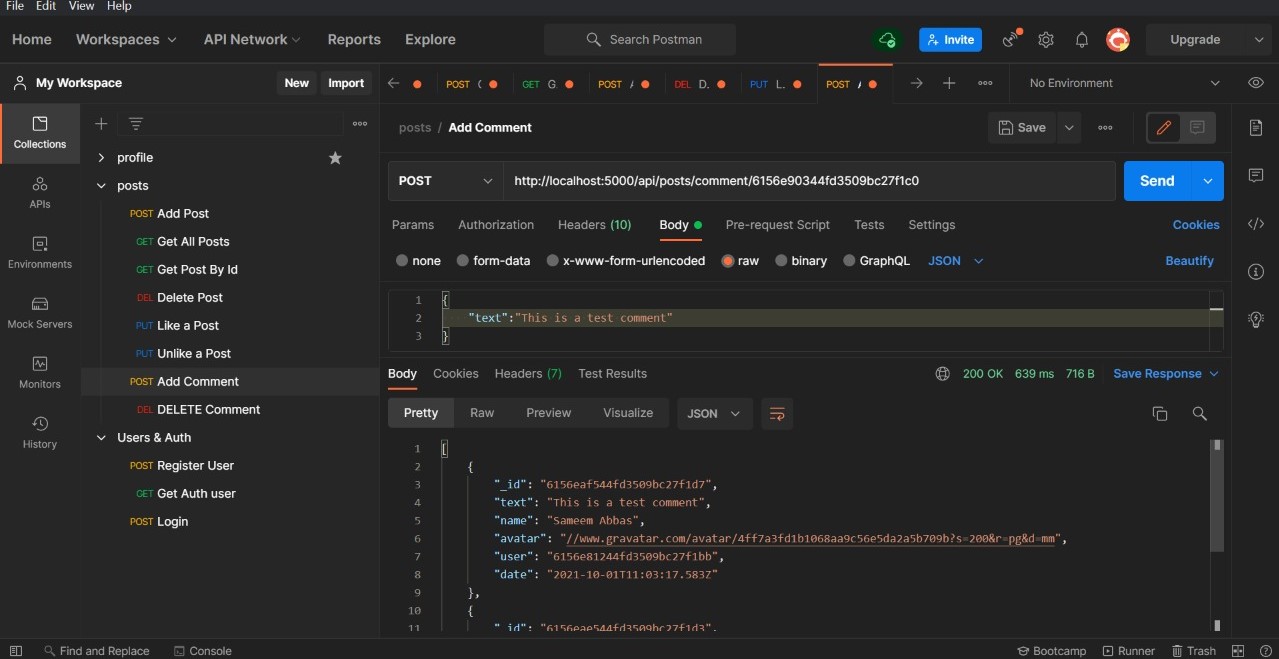The width and height of the screenshot is (1279, 659).
Task: Open the Save button dropdown arrow
Action: [1070, 127]
